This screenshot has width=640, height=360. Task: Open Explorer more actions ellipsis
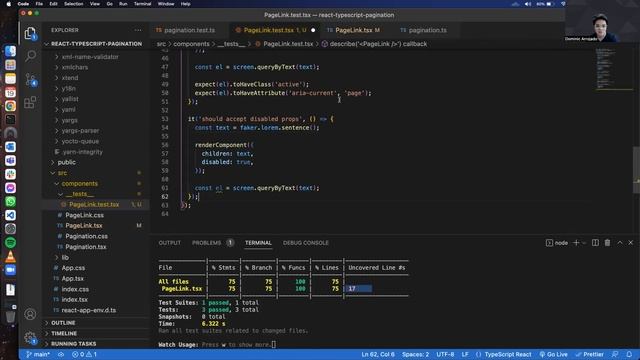(138, 30)
